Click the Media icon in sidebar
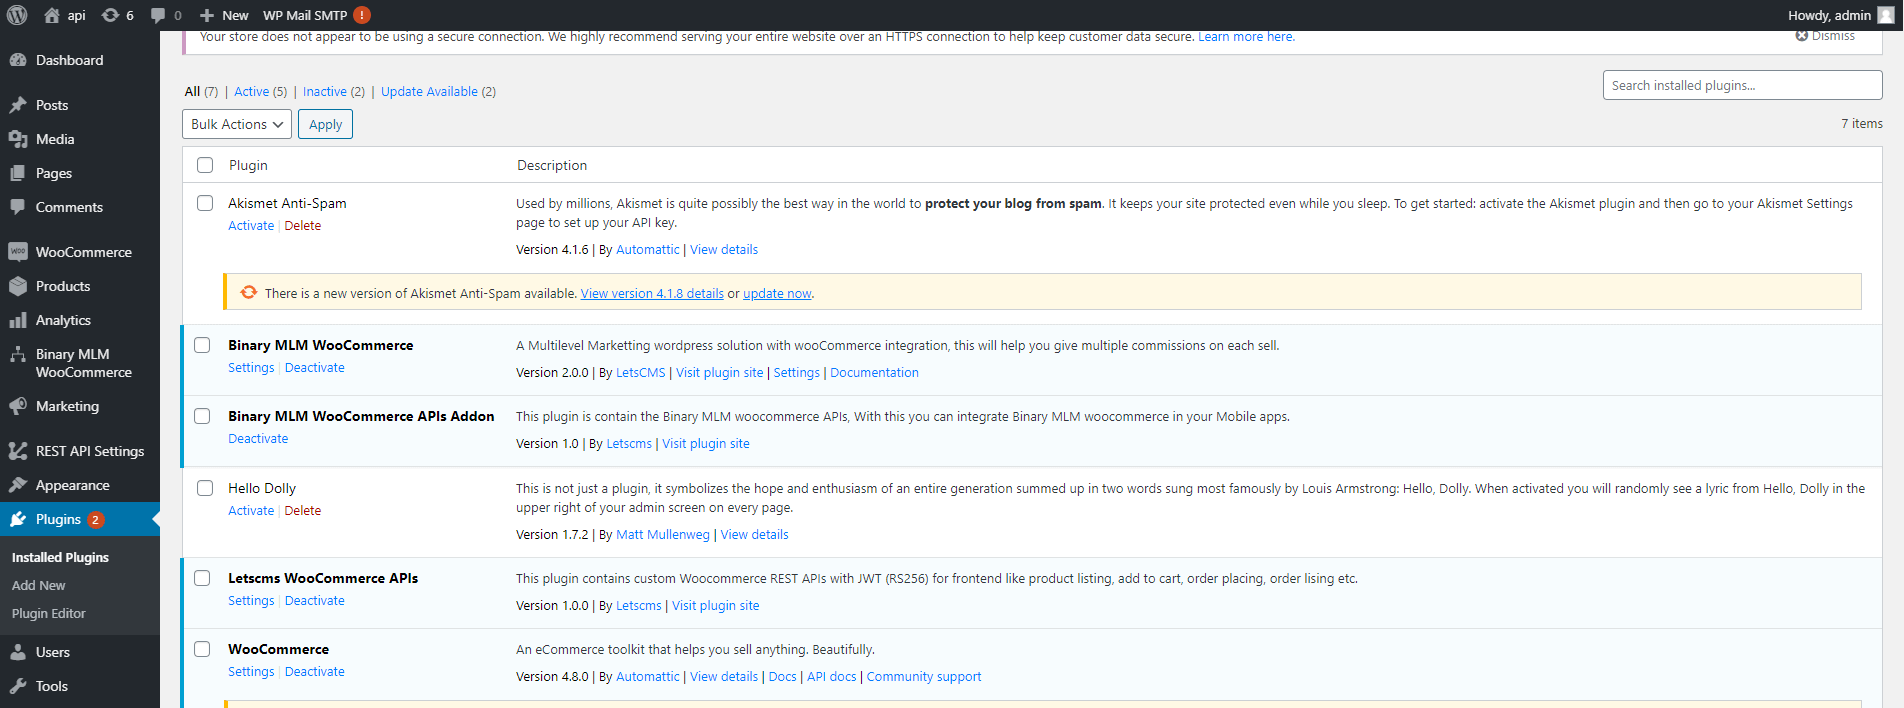The image size is (1904, 708). click(x=18, y=139)
